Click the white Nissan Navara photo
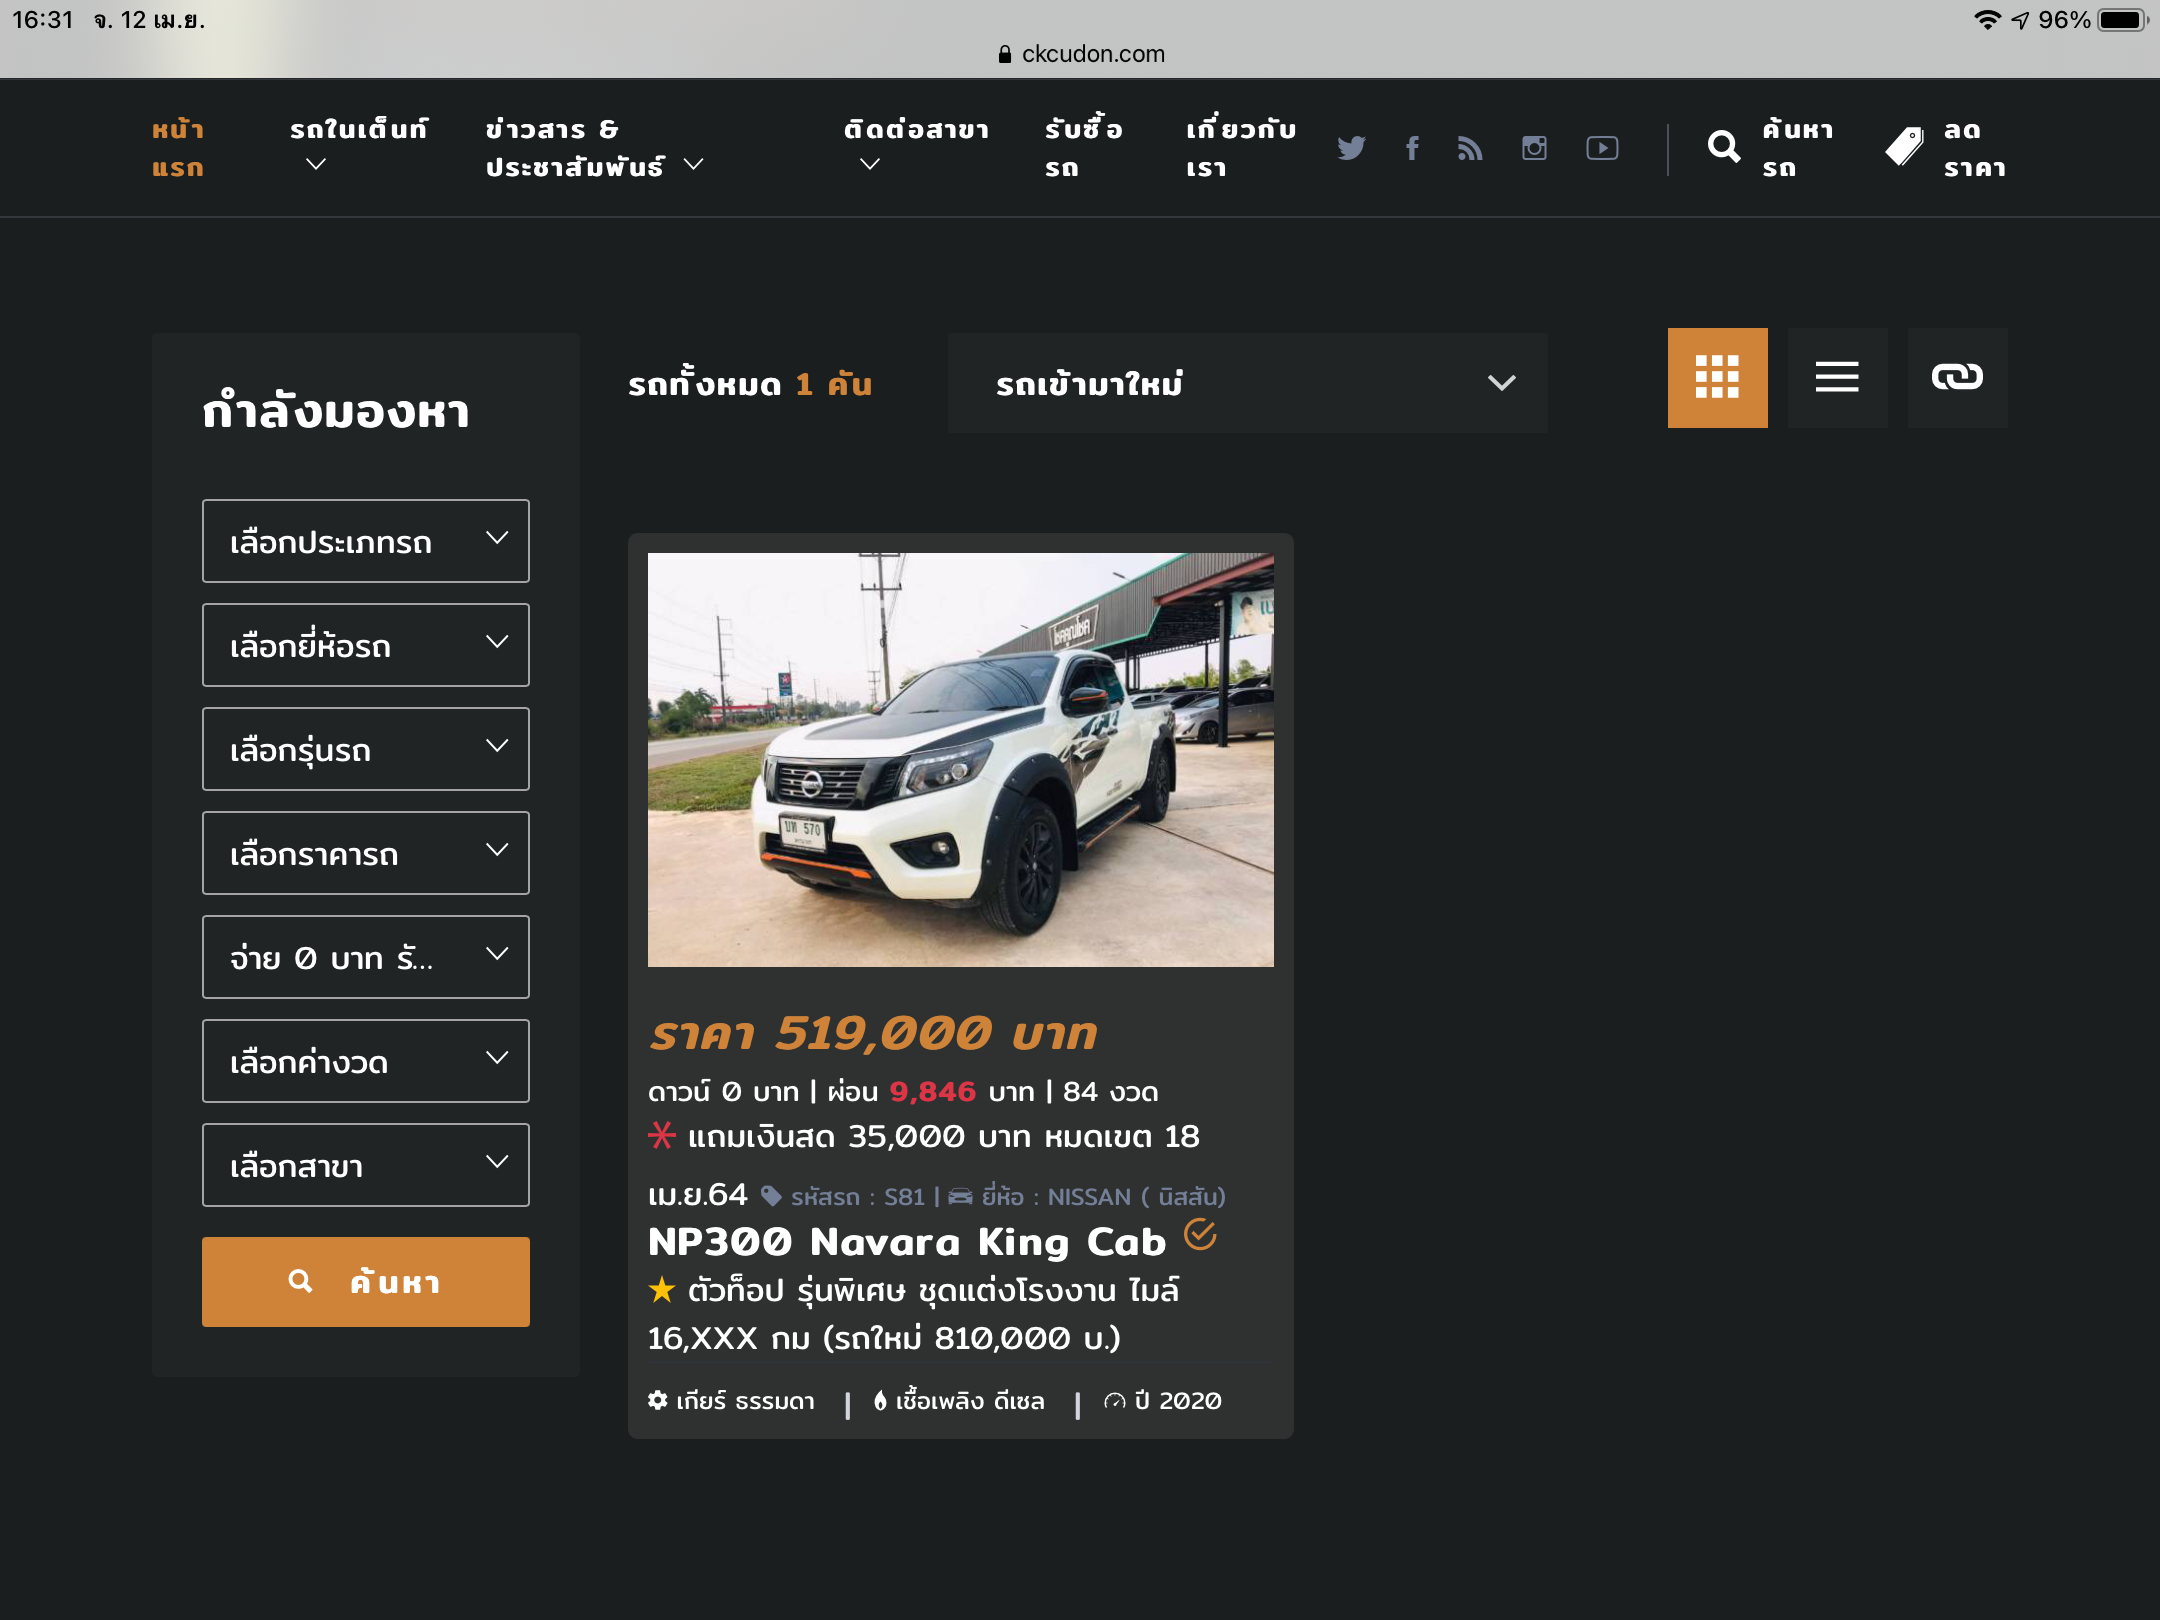Image resolution: width=2160 pixels, height=1620 pixels. pos(960,760)
